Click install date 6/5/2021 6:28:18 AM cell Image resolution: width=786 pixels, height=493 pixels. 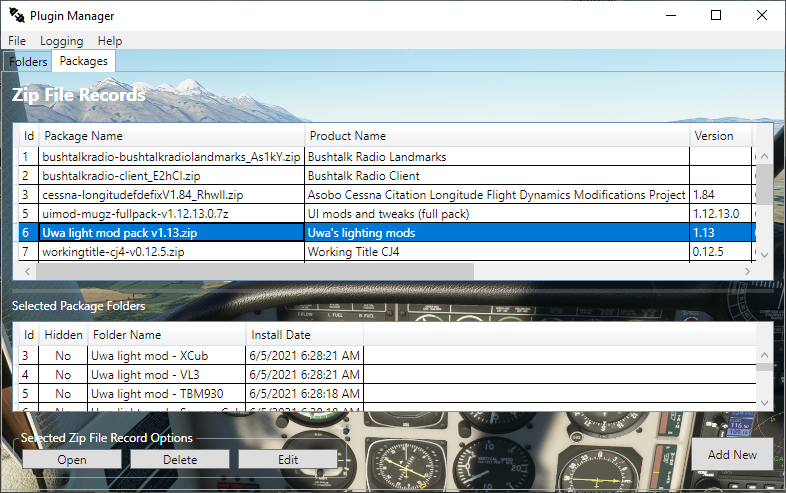point(304,394)
